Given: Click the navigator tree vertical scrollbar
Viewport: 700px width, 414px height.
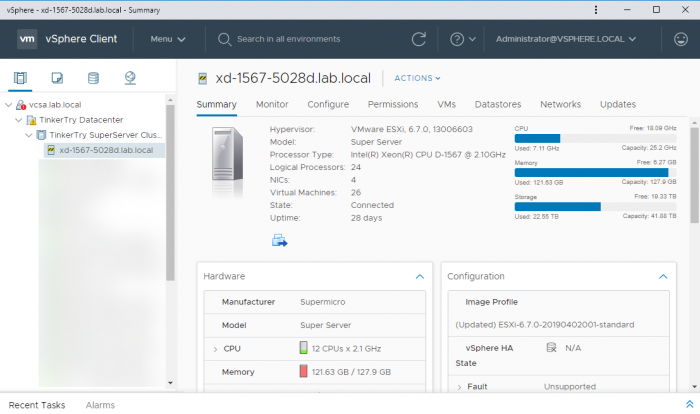Looking at the screenshot, I should (170, 192).
